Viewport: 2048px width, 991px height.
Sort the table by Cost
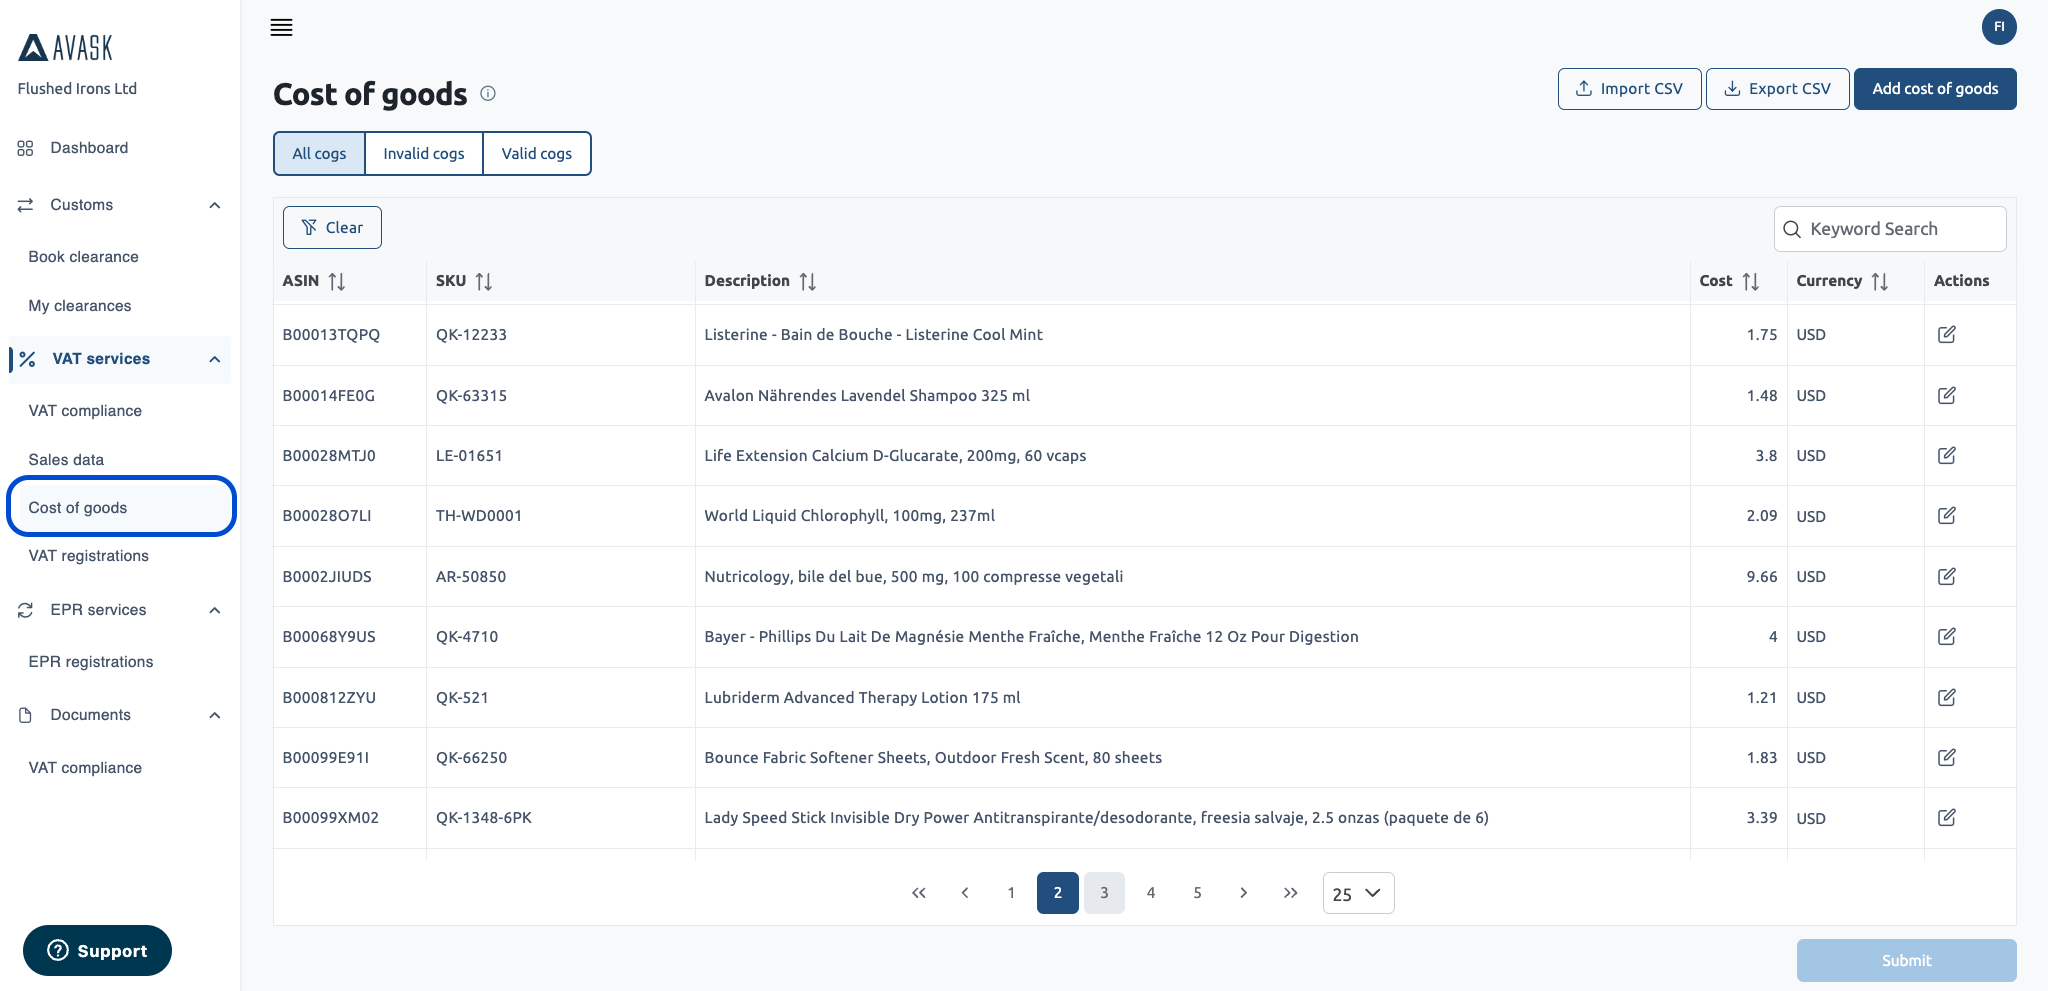[1751, 281]
